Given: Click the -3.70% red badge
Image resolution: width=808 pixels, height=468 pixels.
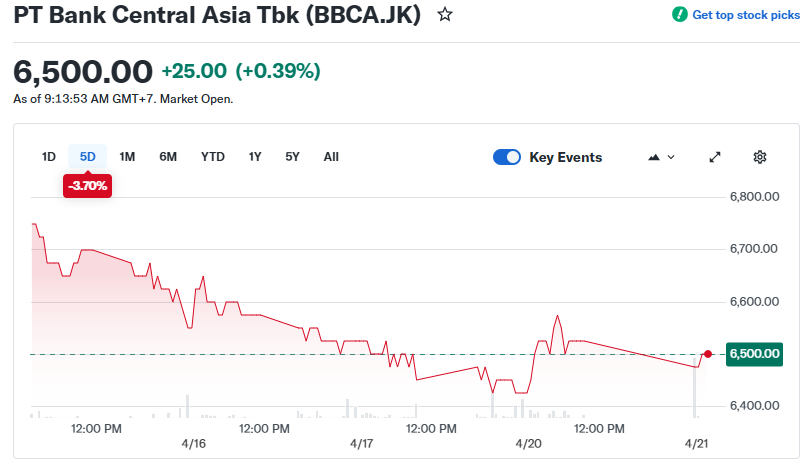Looking at the screenshot, I should coord(87,185).
